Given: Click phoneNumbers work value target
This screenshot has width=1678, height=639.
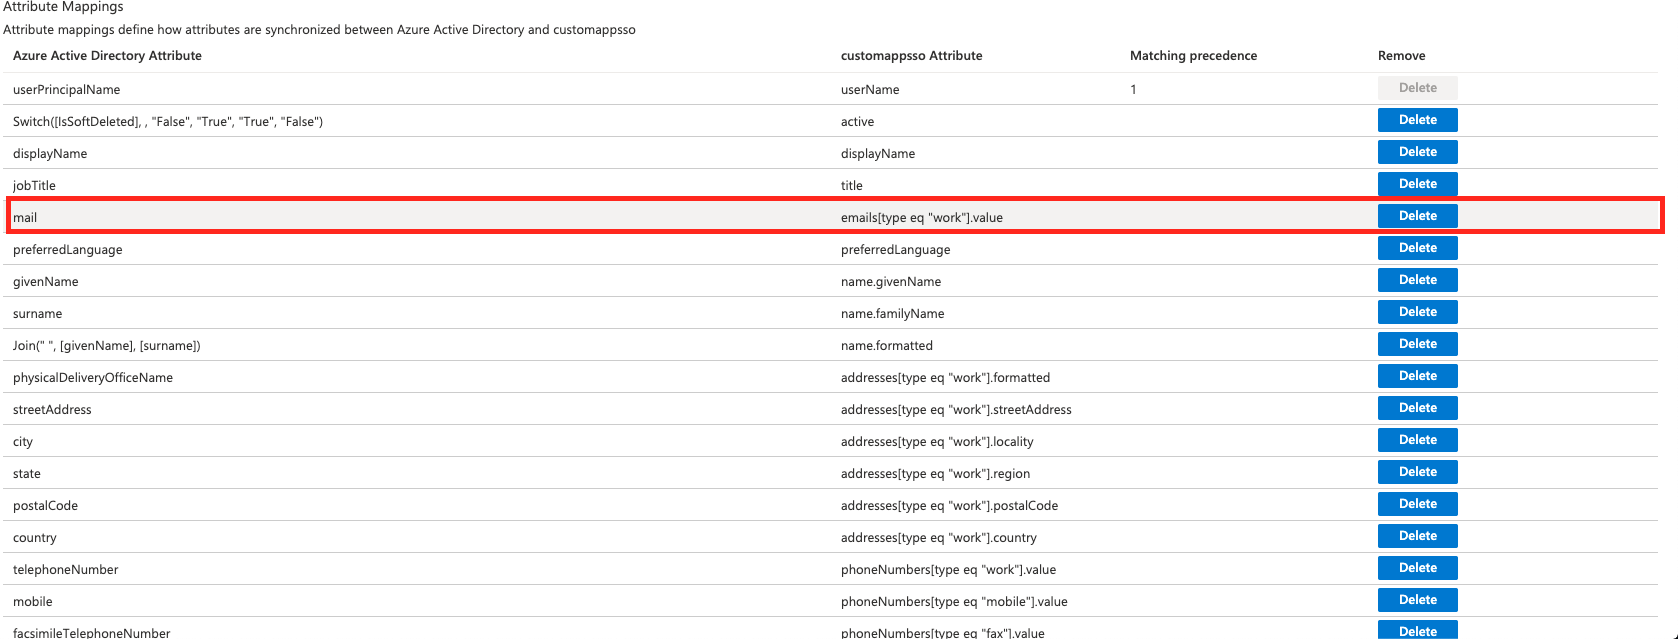Looking at the screenshot, I should (x=949, y=570).
